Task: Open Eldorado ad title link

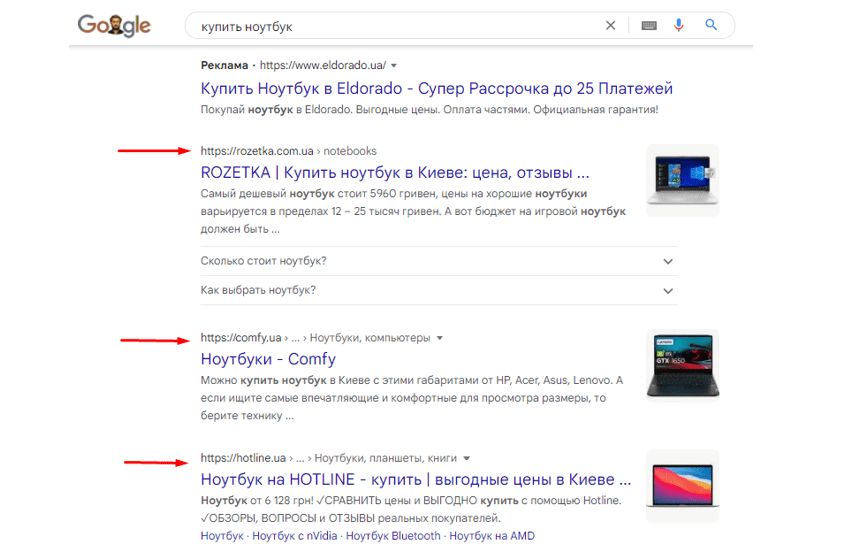Action: (x=436, y=88)
